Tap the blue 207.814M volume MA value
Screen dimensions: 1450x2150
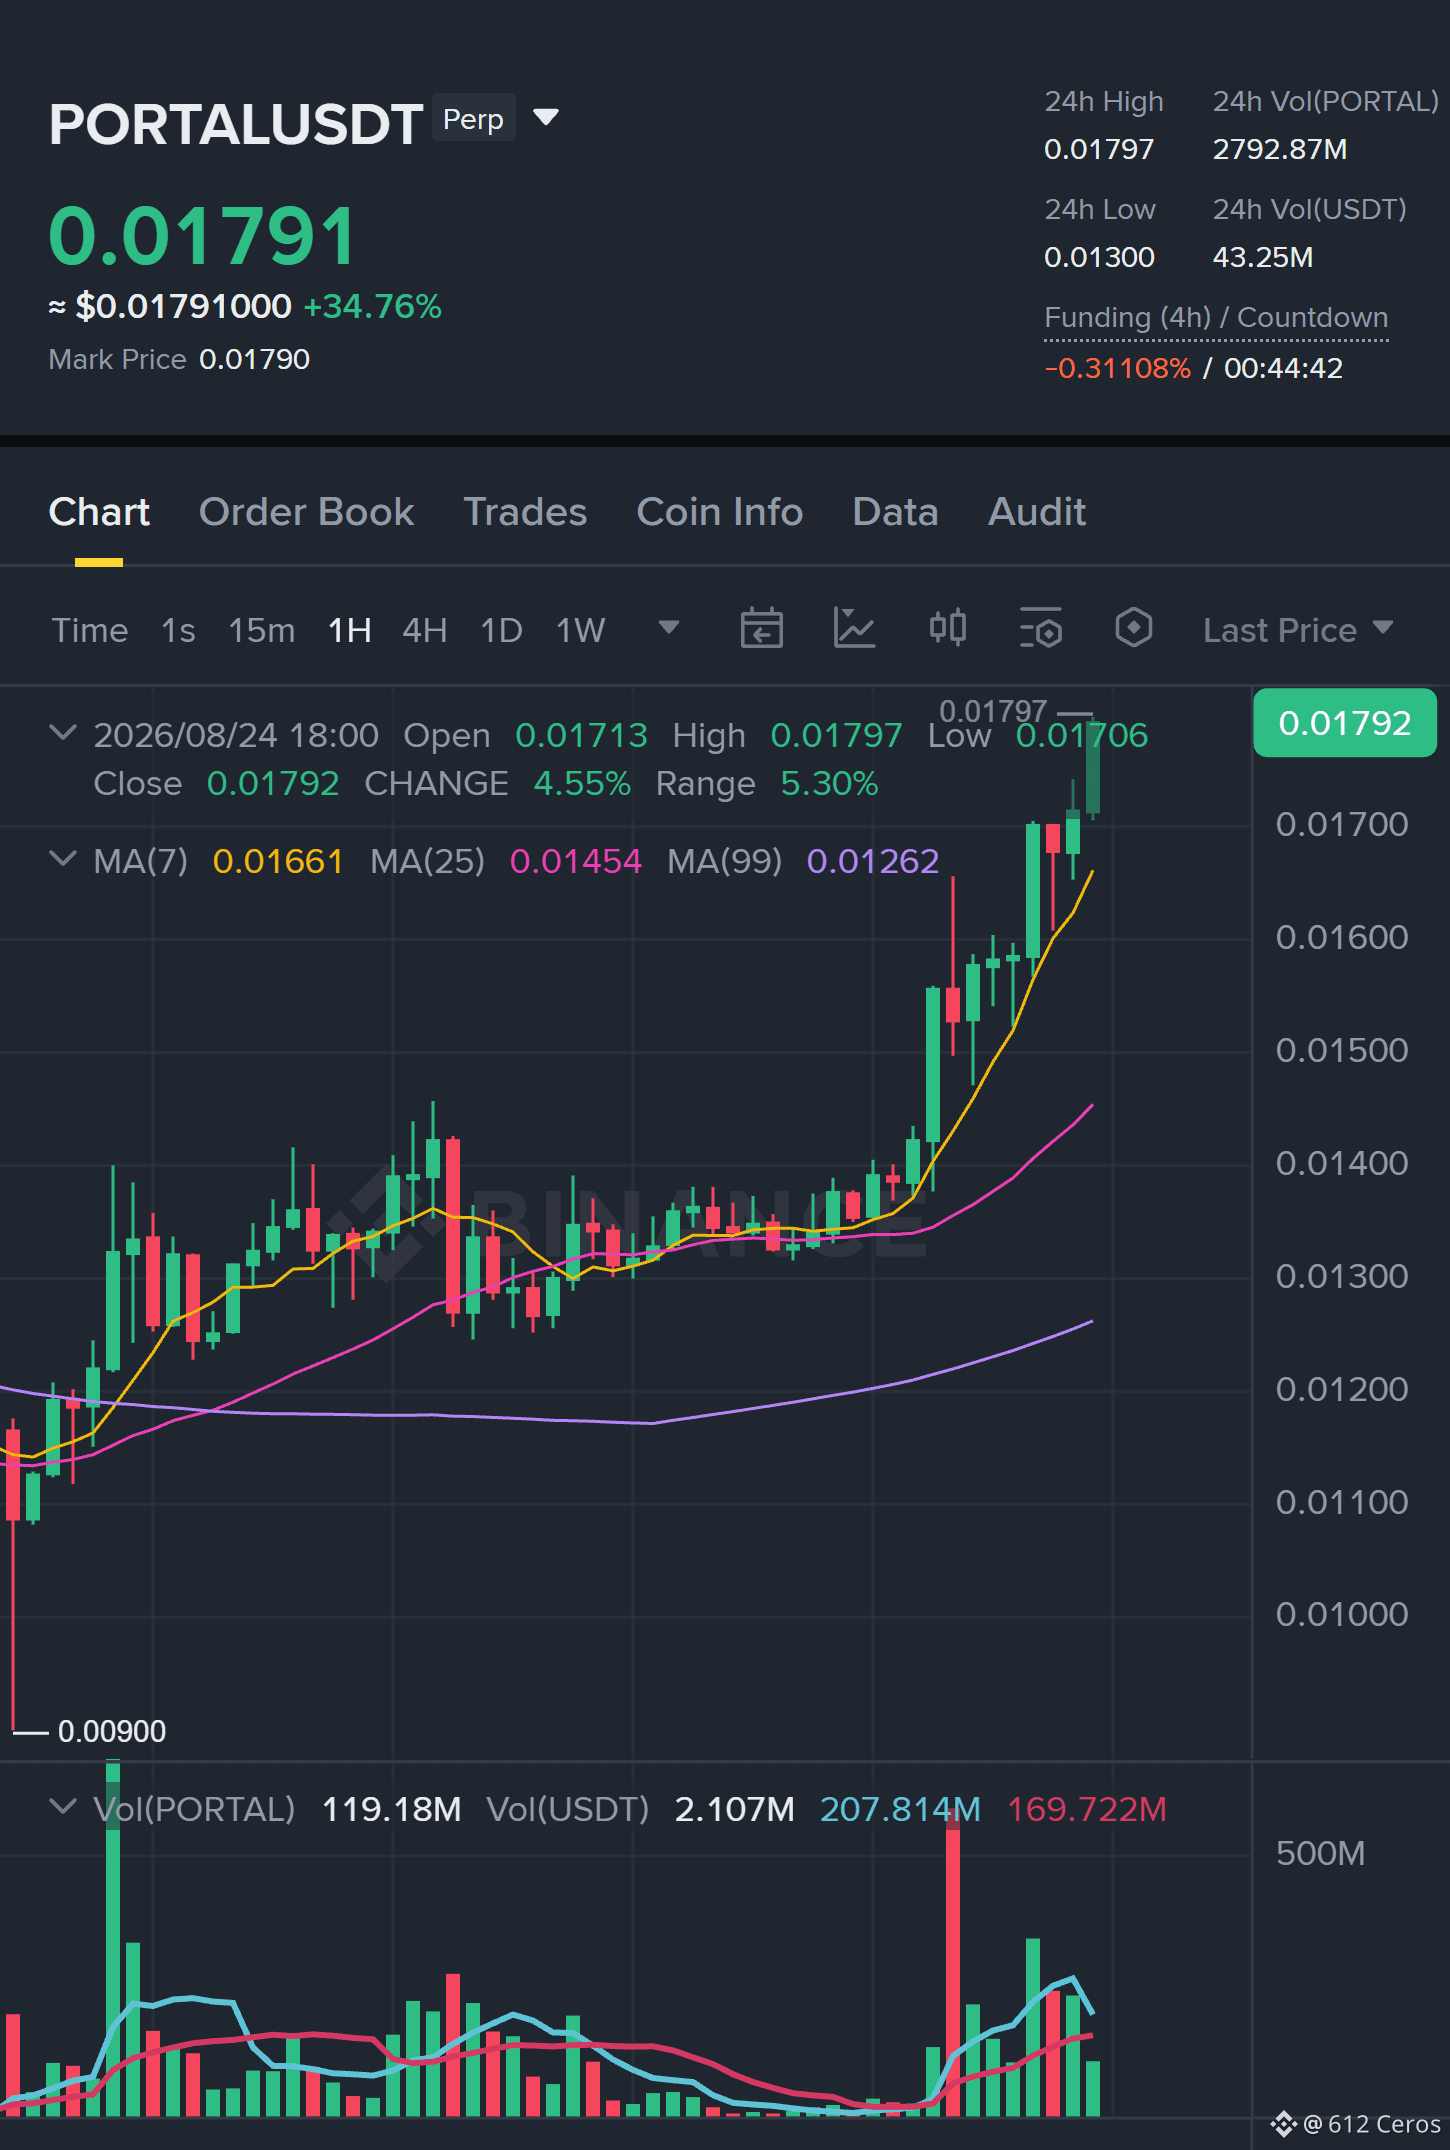point(900,1809)
